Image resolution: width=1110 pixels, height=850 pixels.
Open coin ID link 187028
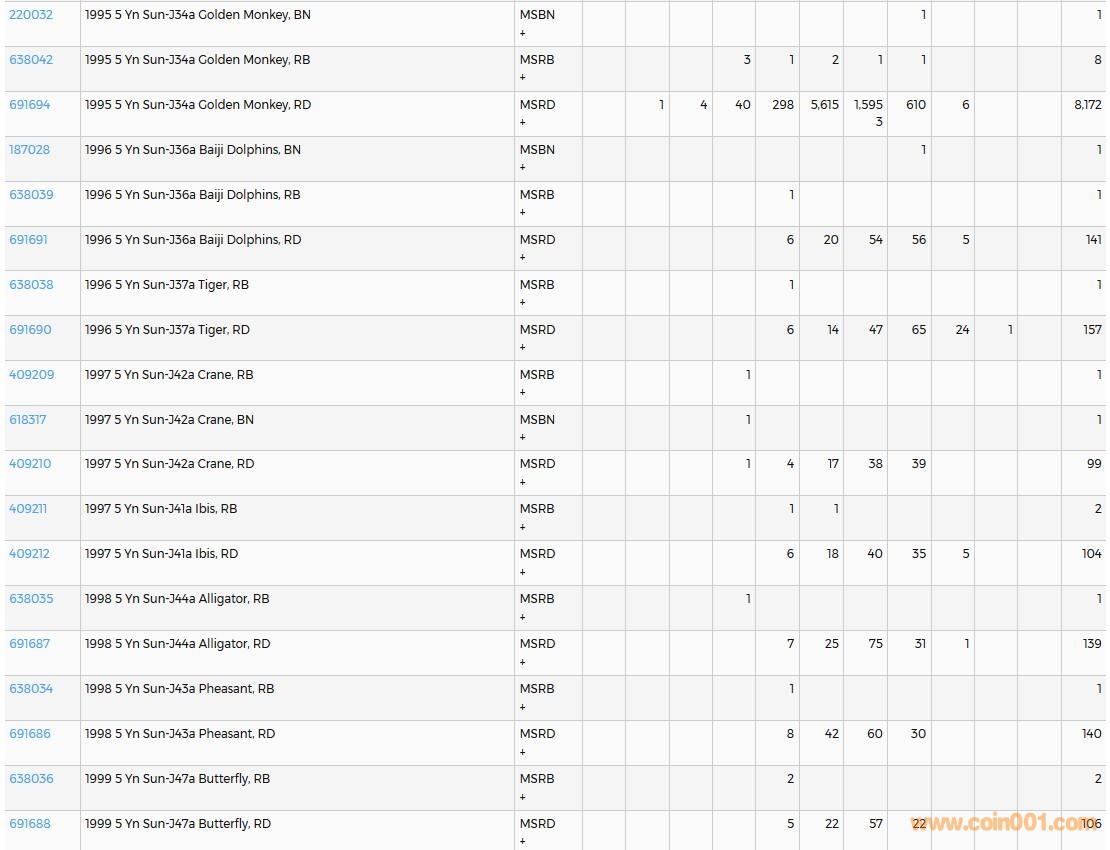point(30,150)
